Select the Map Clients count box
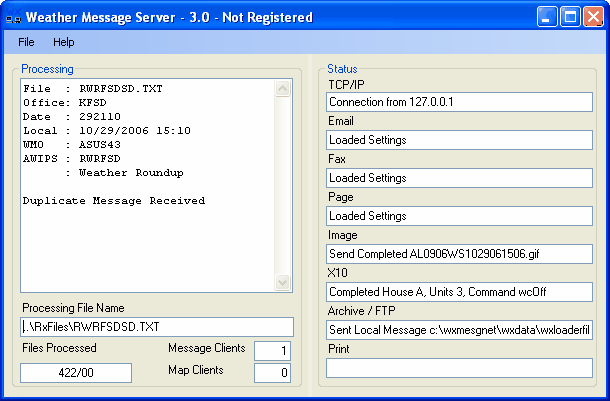This screenshot has height=401, width=610. (272, 373)
